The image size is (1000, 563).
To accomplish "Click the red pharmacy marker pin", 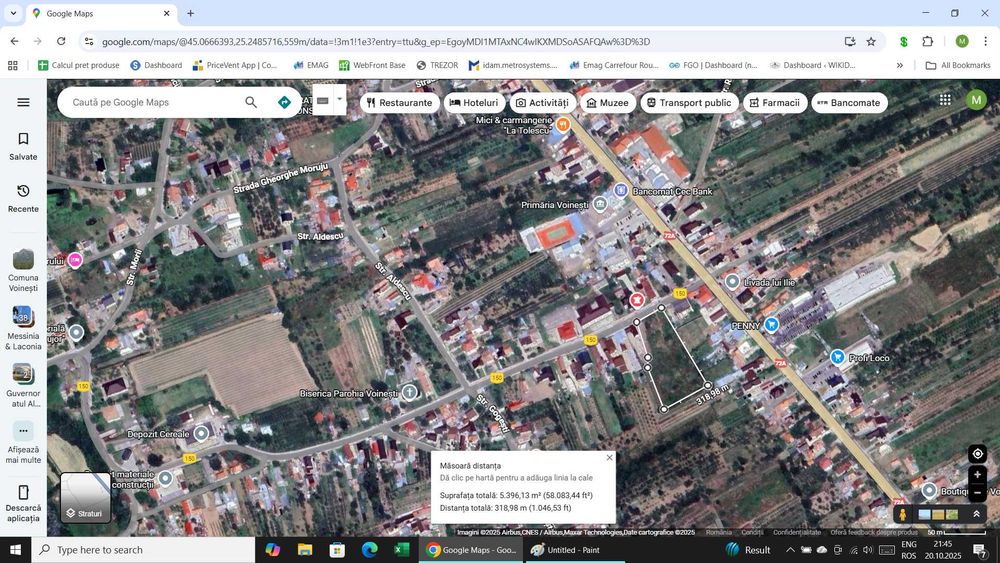I will click(x=636, y=300).
